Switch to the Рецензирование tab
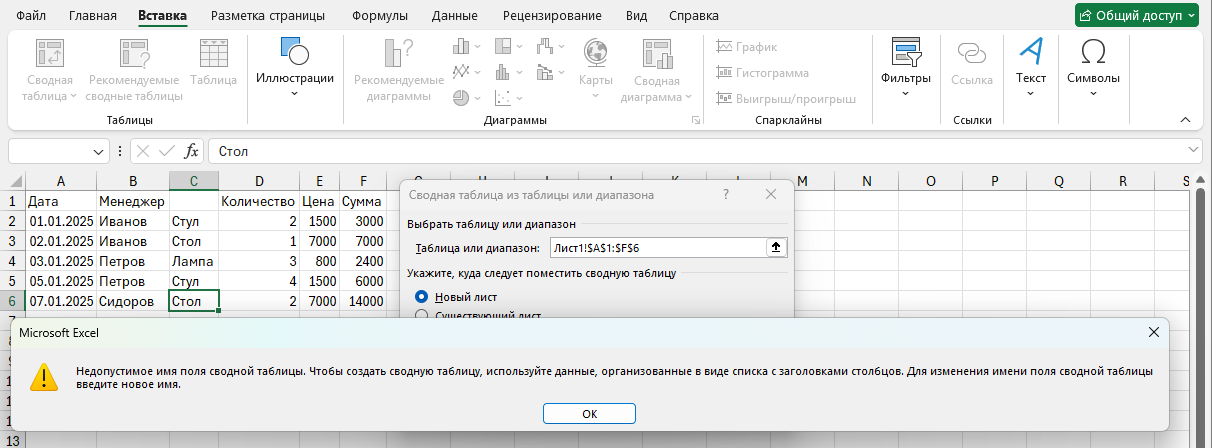 pos(552,16)
